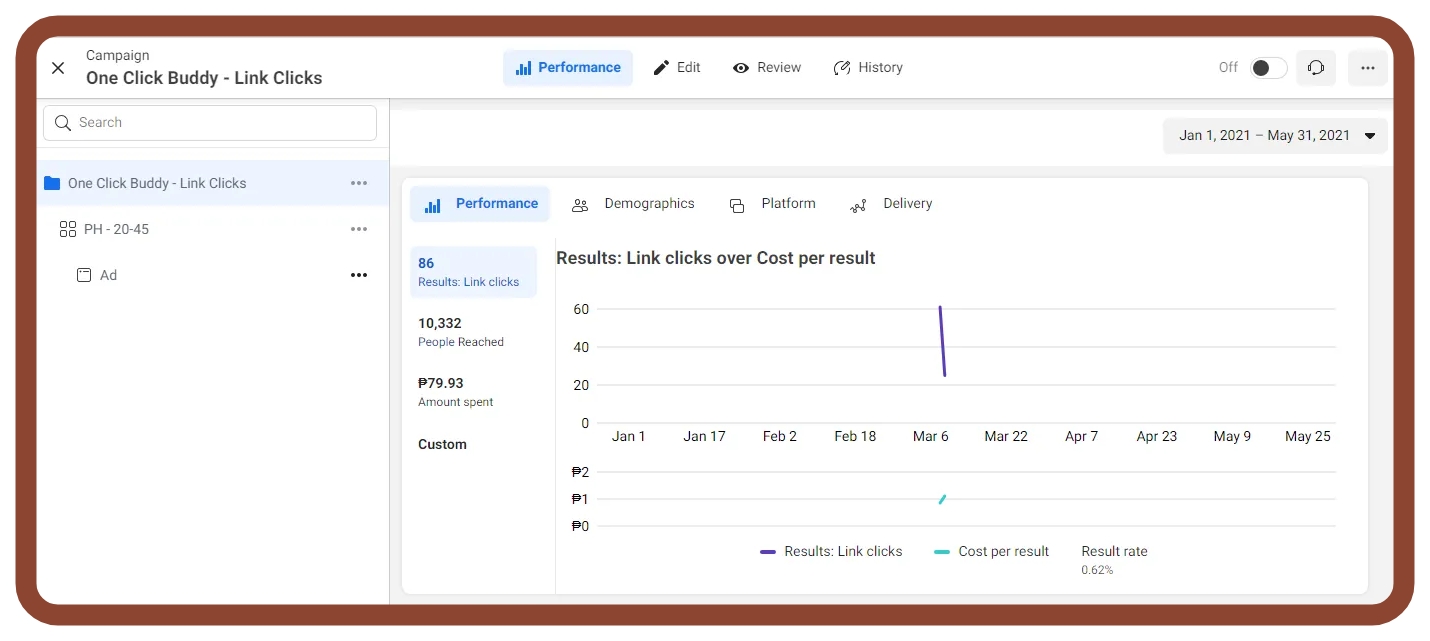The height and width of the screenshot is (641, 1430).
Task: Open the History view
Action: [868, 68]
